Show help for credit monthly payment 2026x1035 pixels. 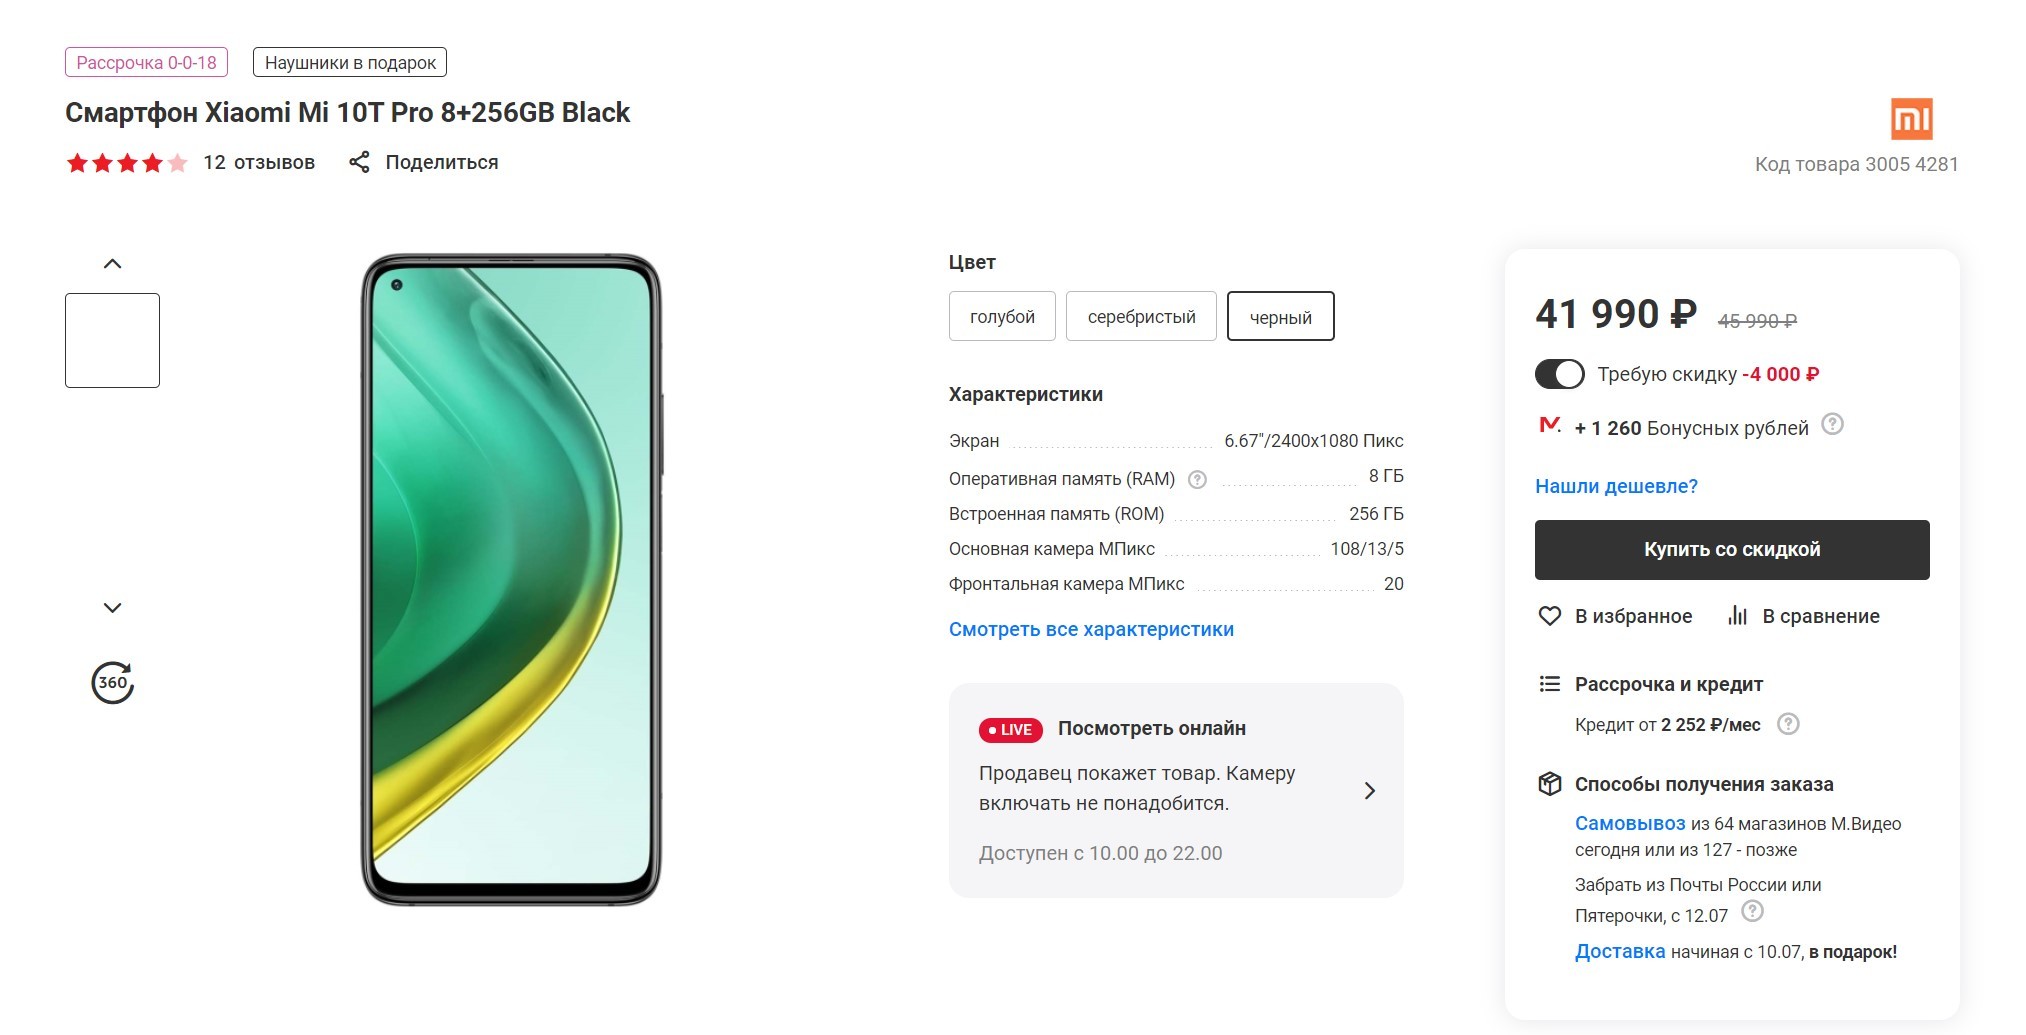coord(1788,724)
